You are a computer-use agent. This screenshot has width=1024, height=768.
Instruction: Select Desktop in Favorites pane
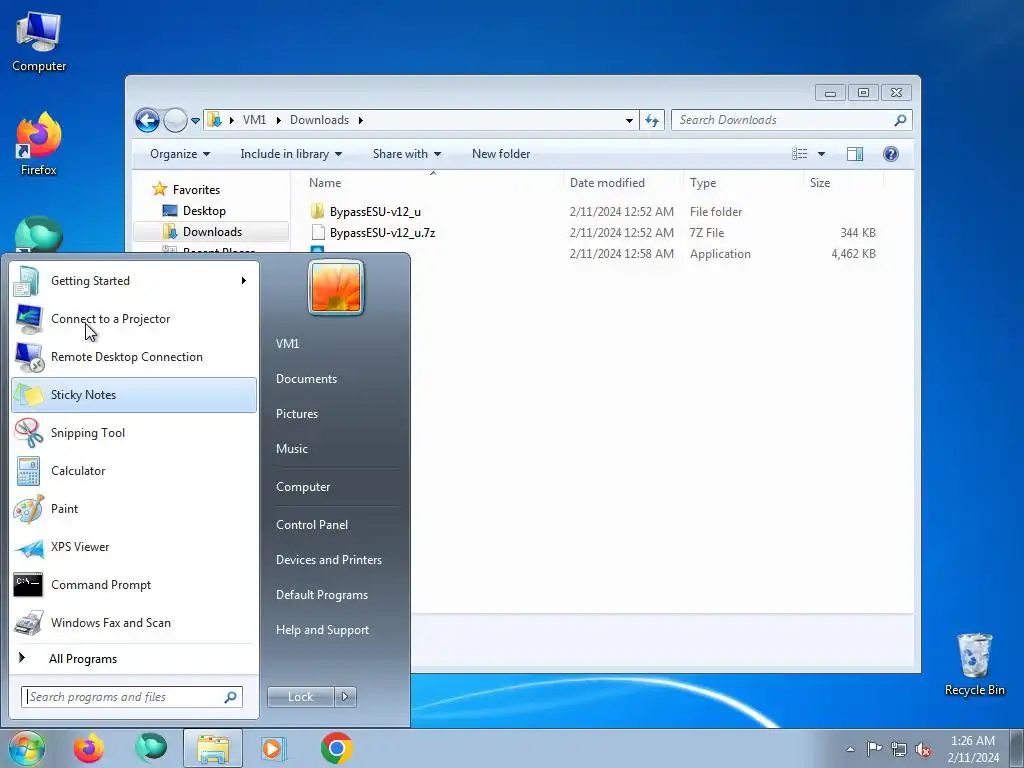pyautogui.click(x=204, y=211)
